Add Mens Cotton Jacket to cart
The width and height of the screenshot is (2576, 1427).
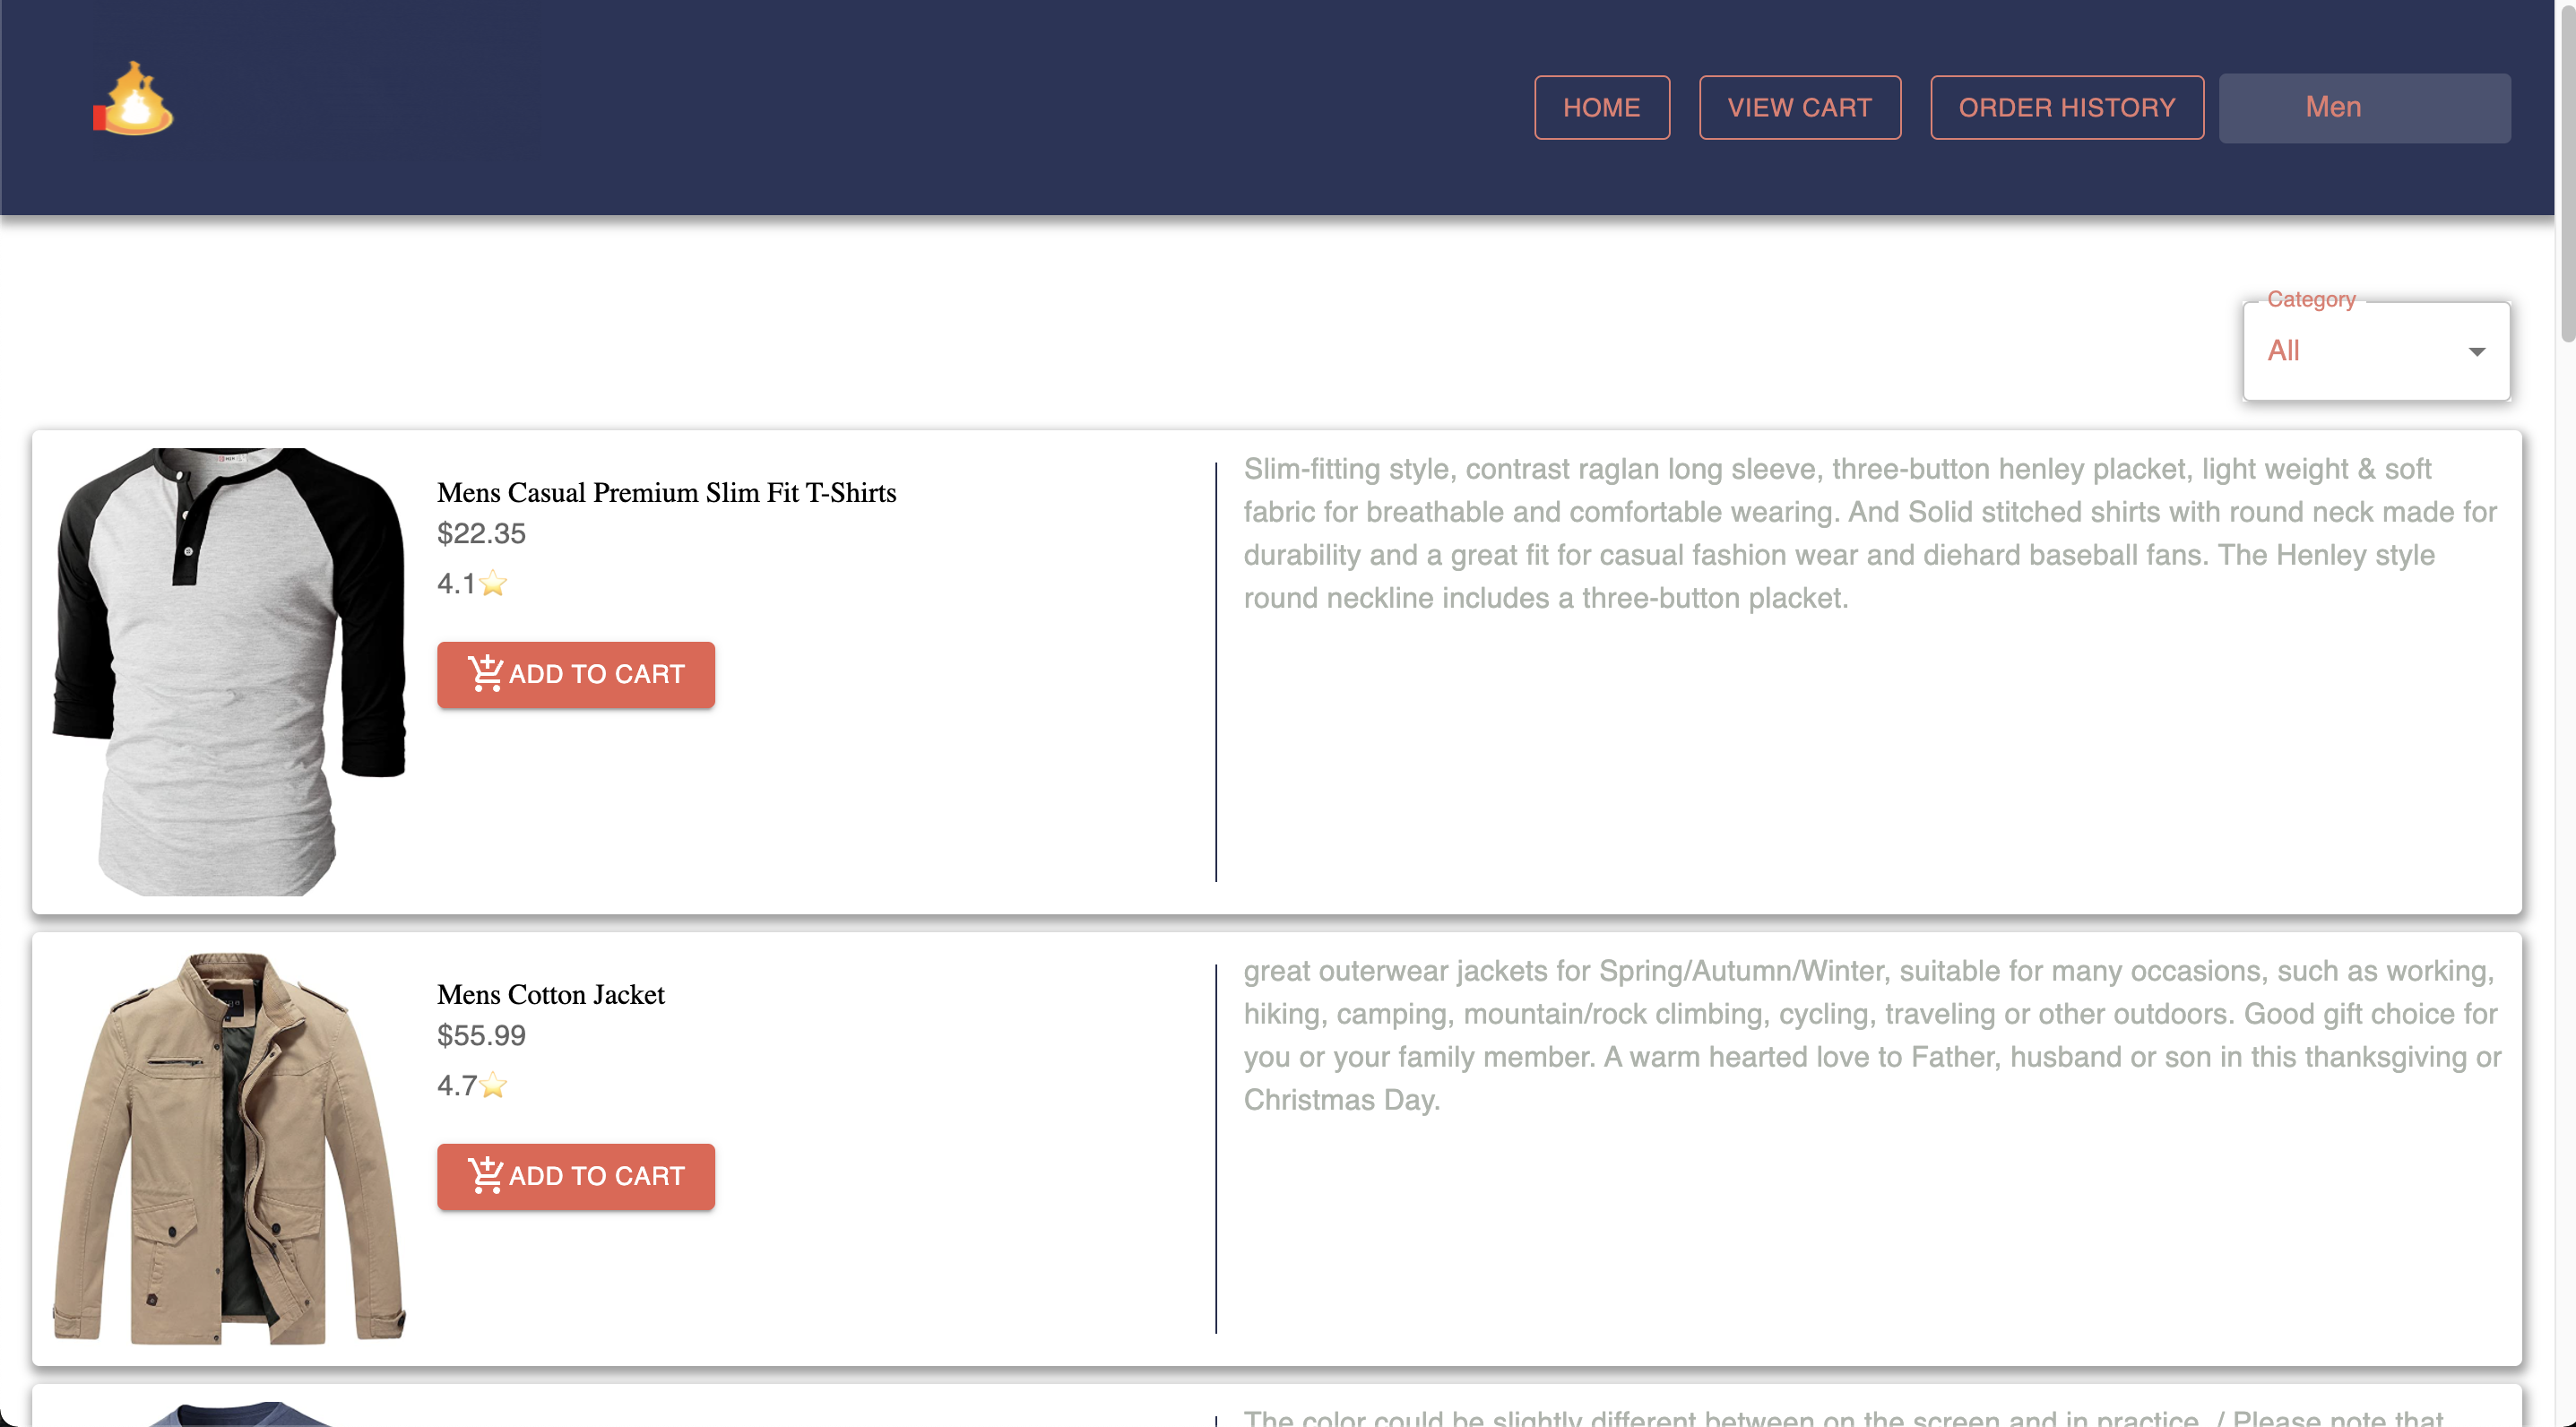(x=575, y=1176)
